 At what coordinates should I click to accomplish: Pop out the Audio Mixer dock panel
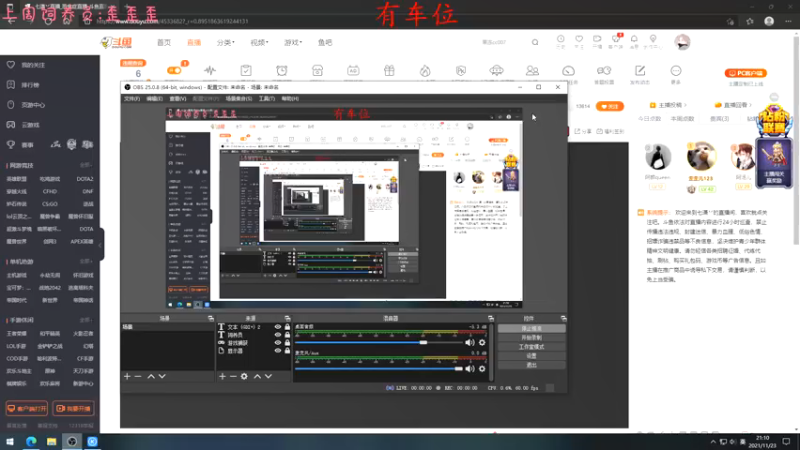(x=491, y=318)
